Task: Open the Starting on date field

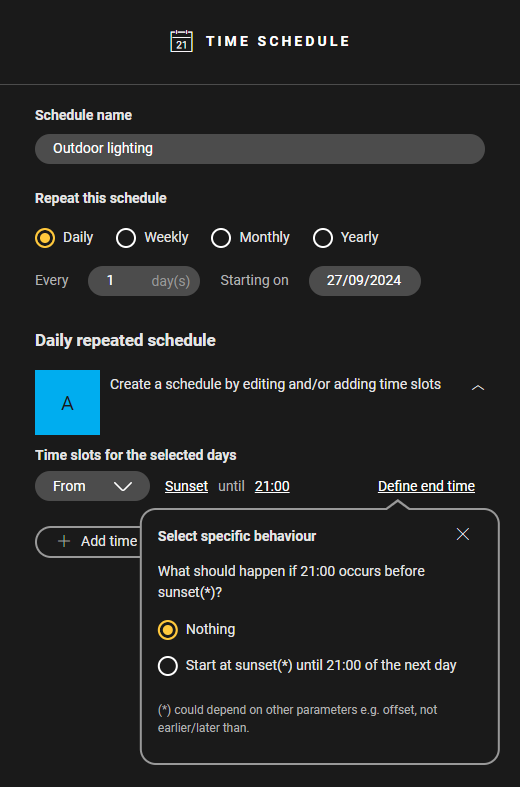Action: point(365,281)
